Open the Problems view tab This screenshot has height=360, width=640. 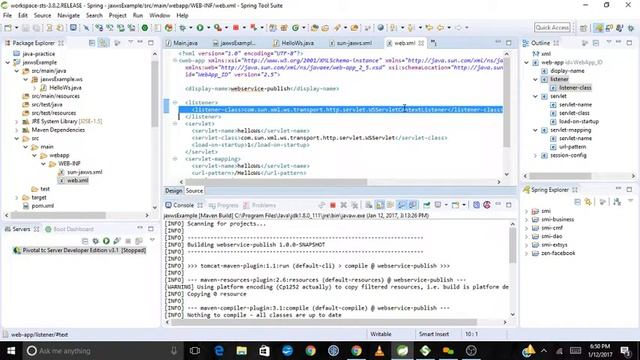260,205
